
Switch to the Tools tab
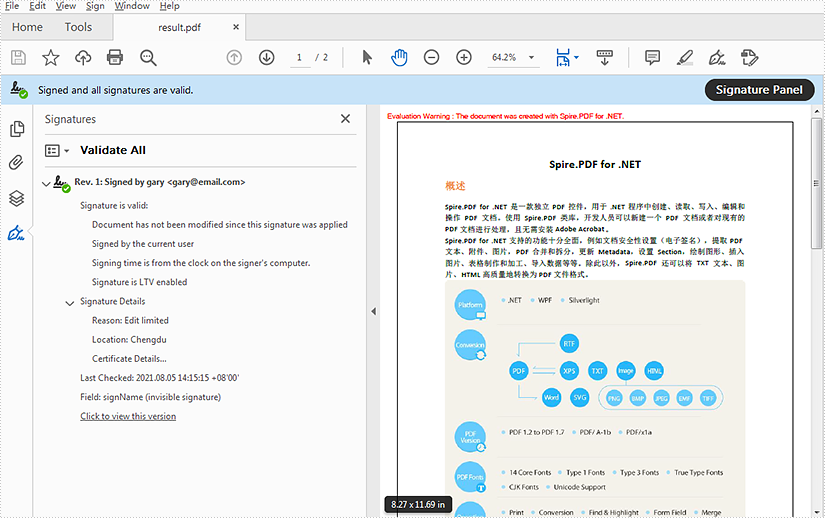pos(78,27)
